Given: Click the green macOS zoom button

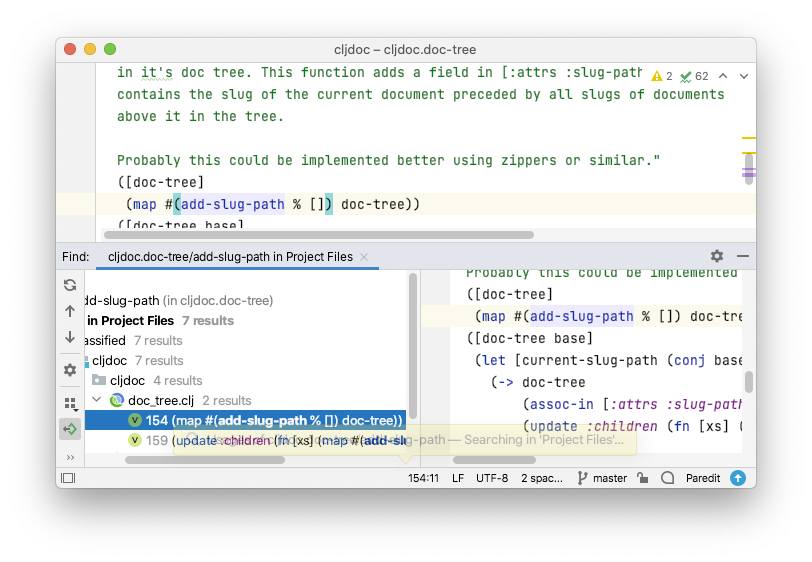Looking at the screenshot, I should pyautogui.click(x=110, y=49).
